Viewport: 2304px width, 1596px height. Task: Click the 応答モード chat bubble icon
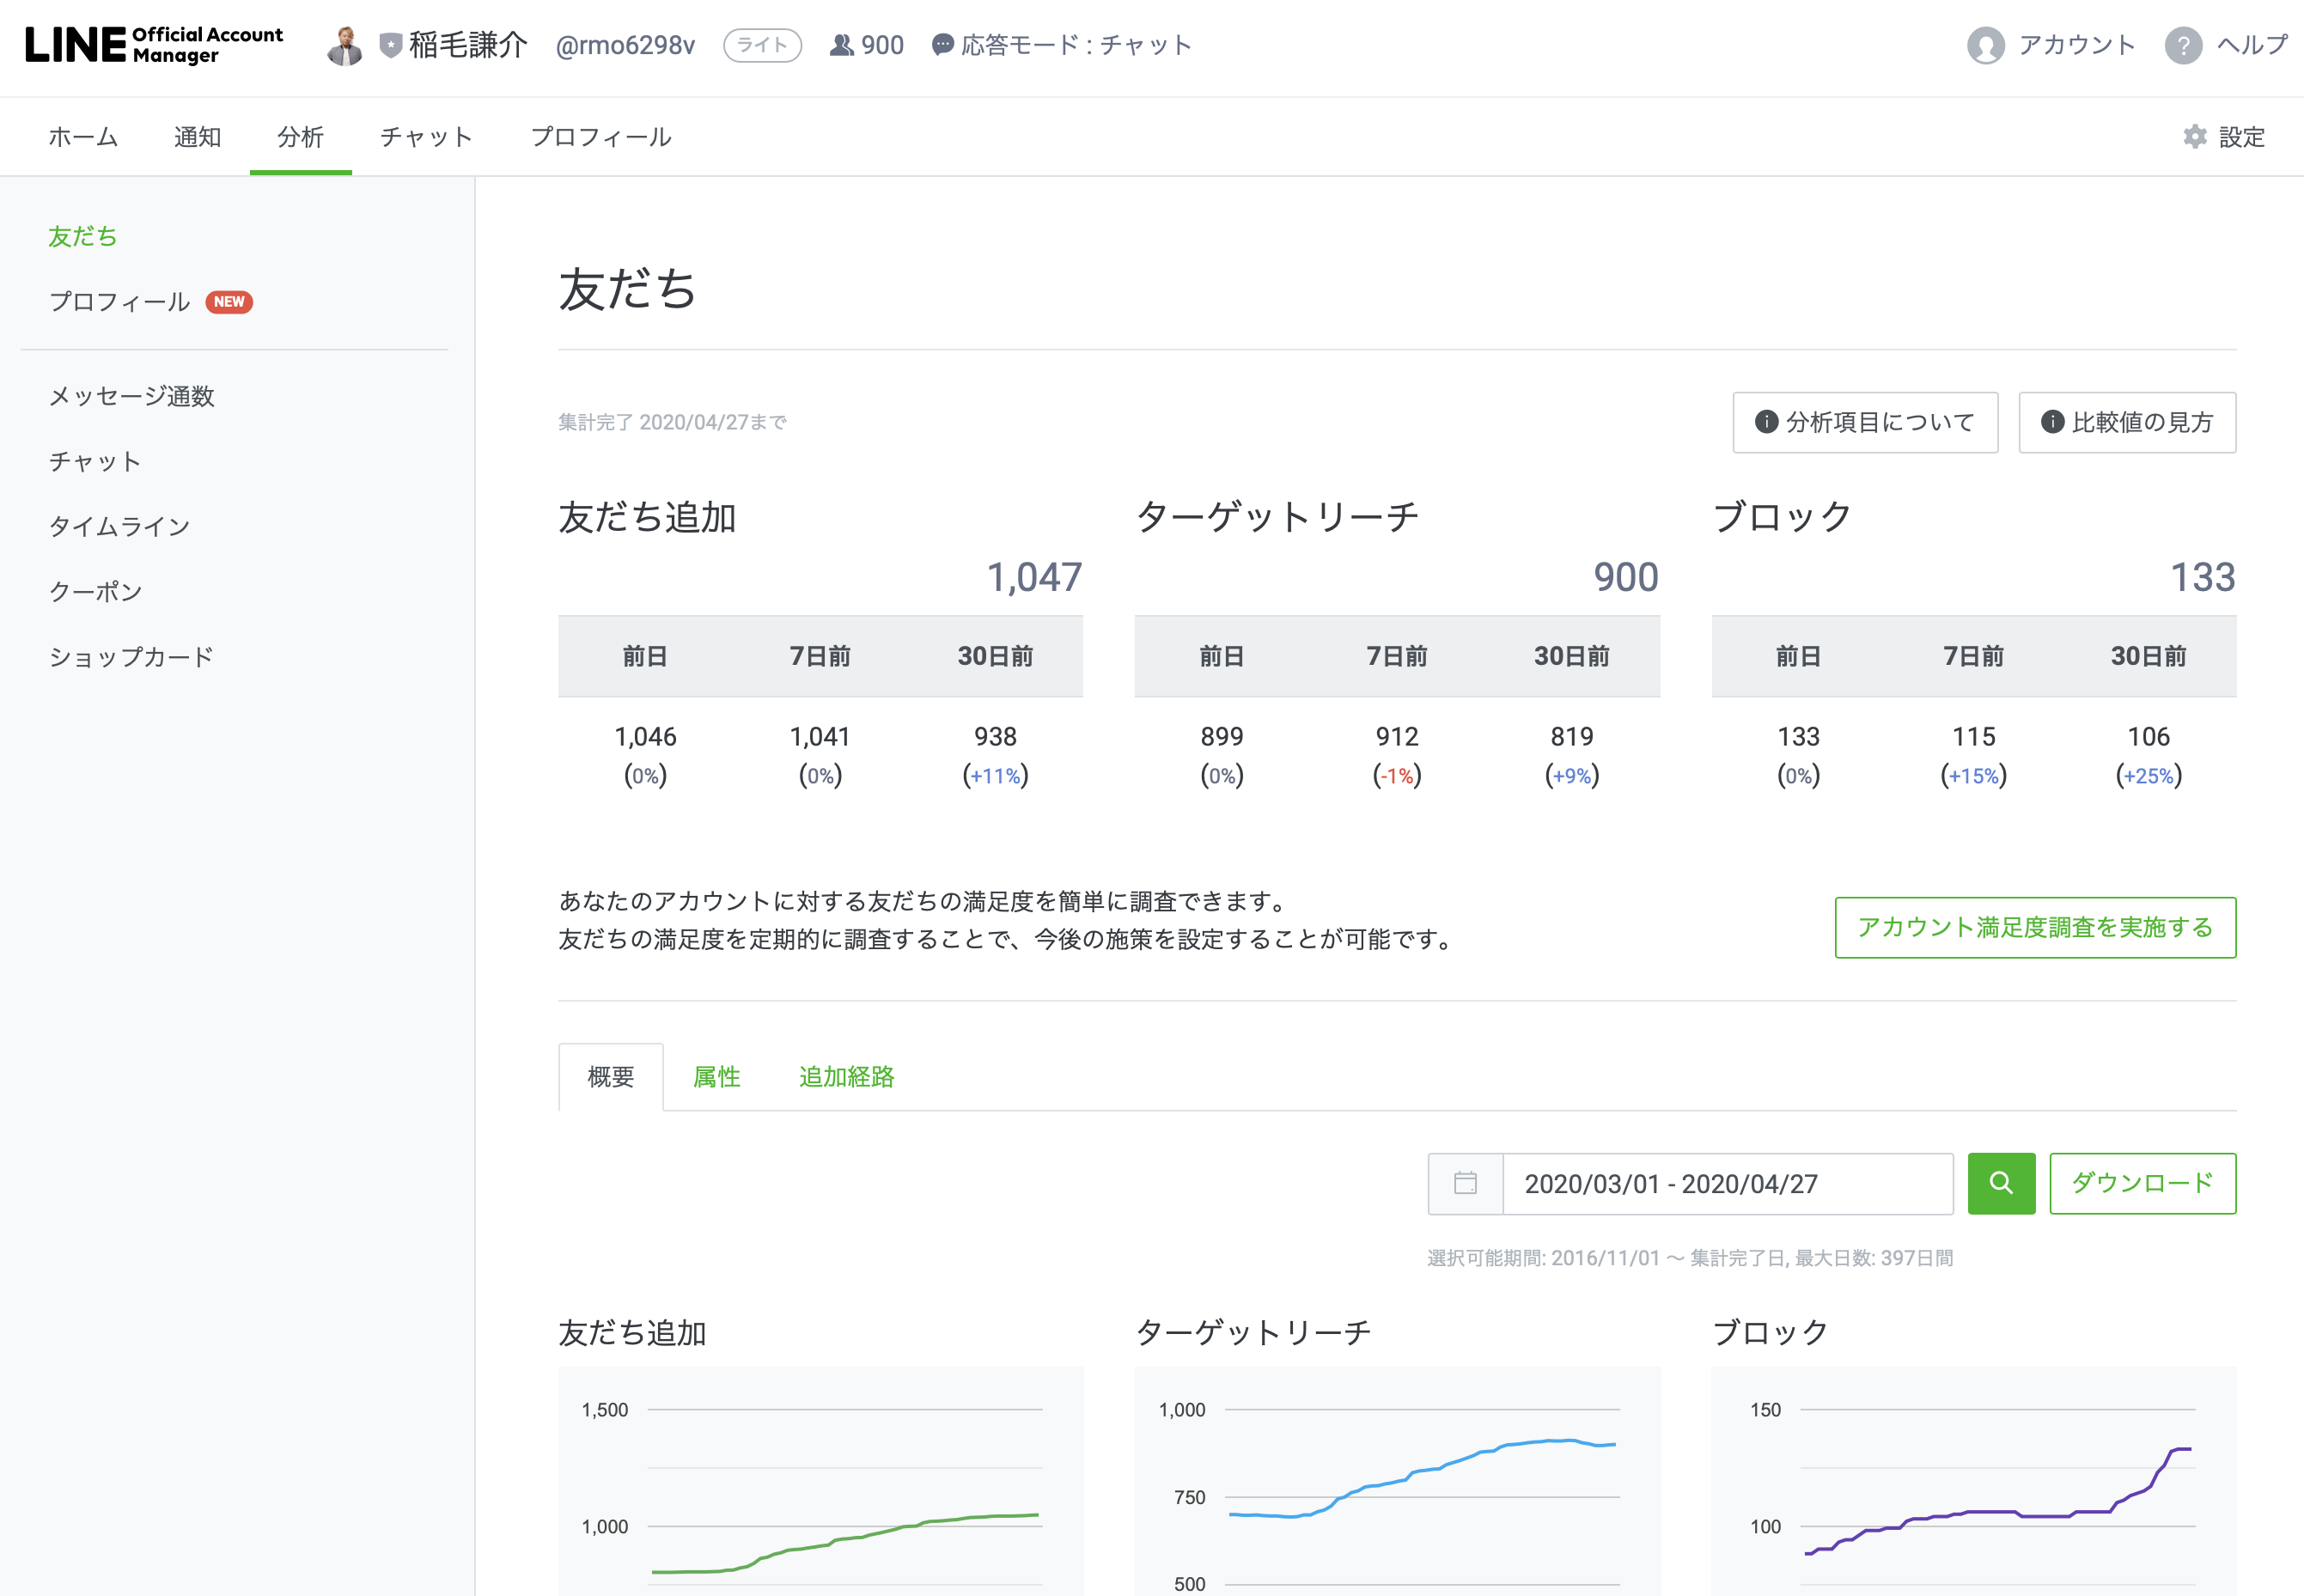point(942,45)
